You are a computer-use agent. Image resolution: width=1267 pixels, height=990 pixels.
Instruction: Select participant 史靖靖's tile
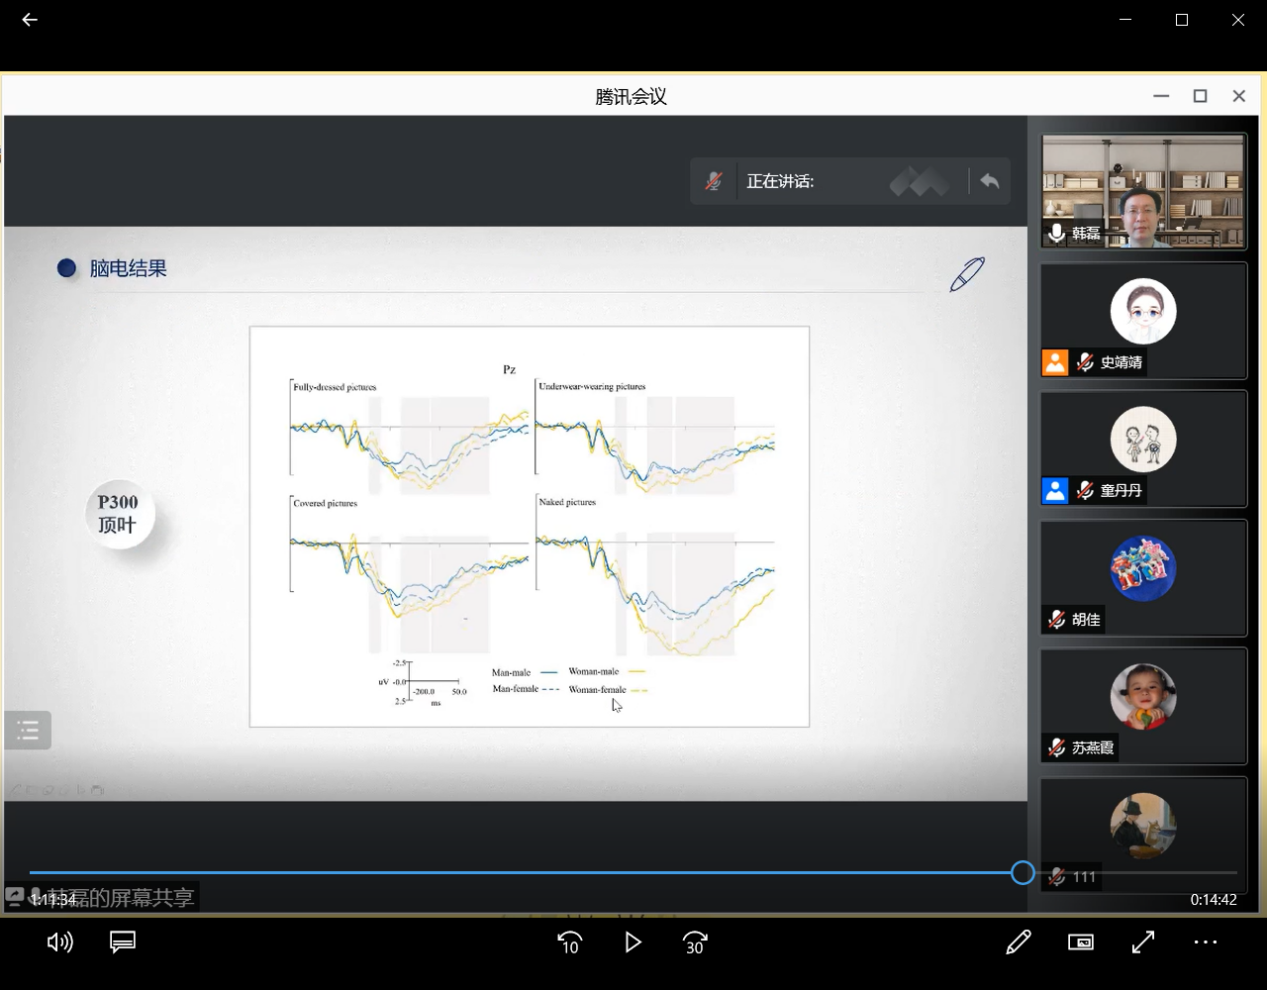pos(1143,320)
